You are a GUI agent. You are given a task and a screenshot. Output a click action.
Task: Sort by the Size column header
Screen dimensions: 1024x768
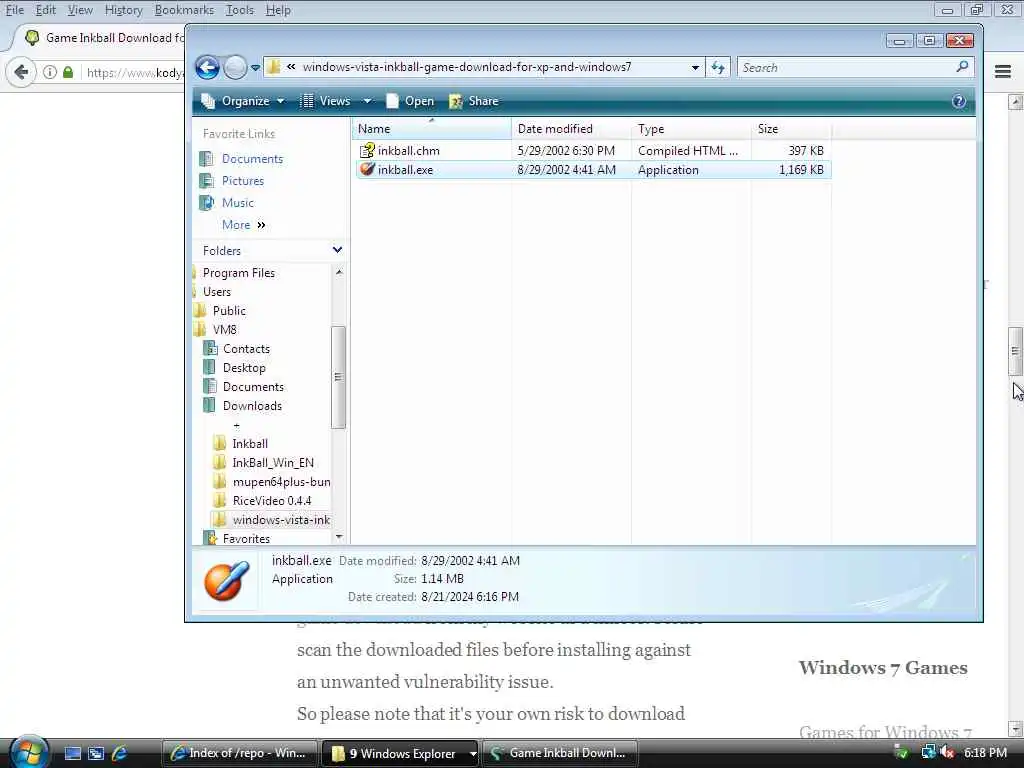tap(791, 129)
